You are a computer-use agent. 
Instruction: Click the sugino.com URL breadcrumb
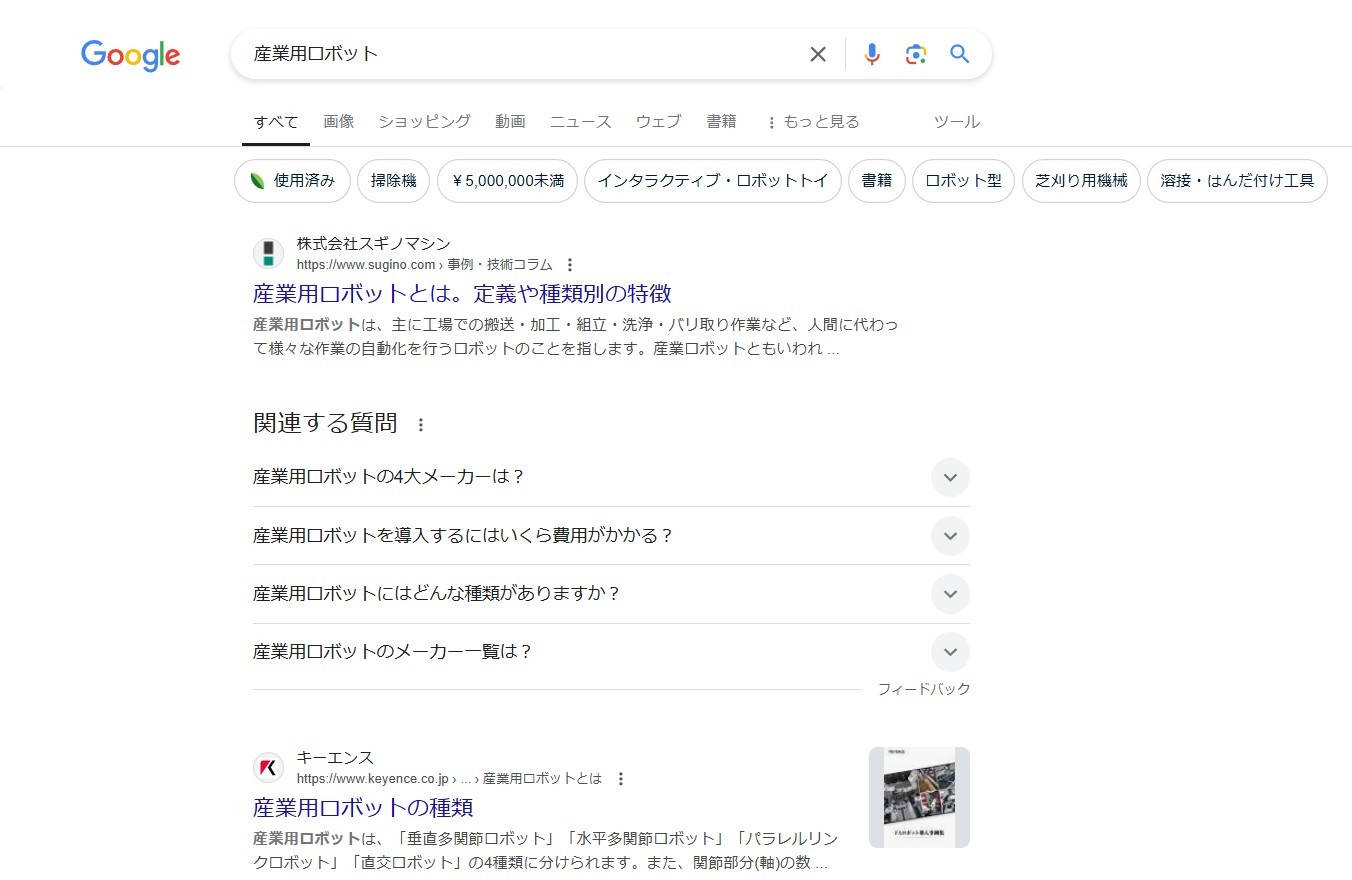[424, 265]
